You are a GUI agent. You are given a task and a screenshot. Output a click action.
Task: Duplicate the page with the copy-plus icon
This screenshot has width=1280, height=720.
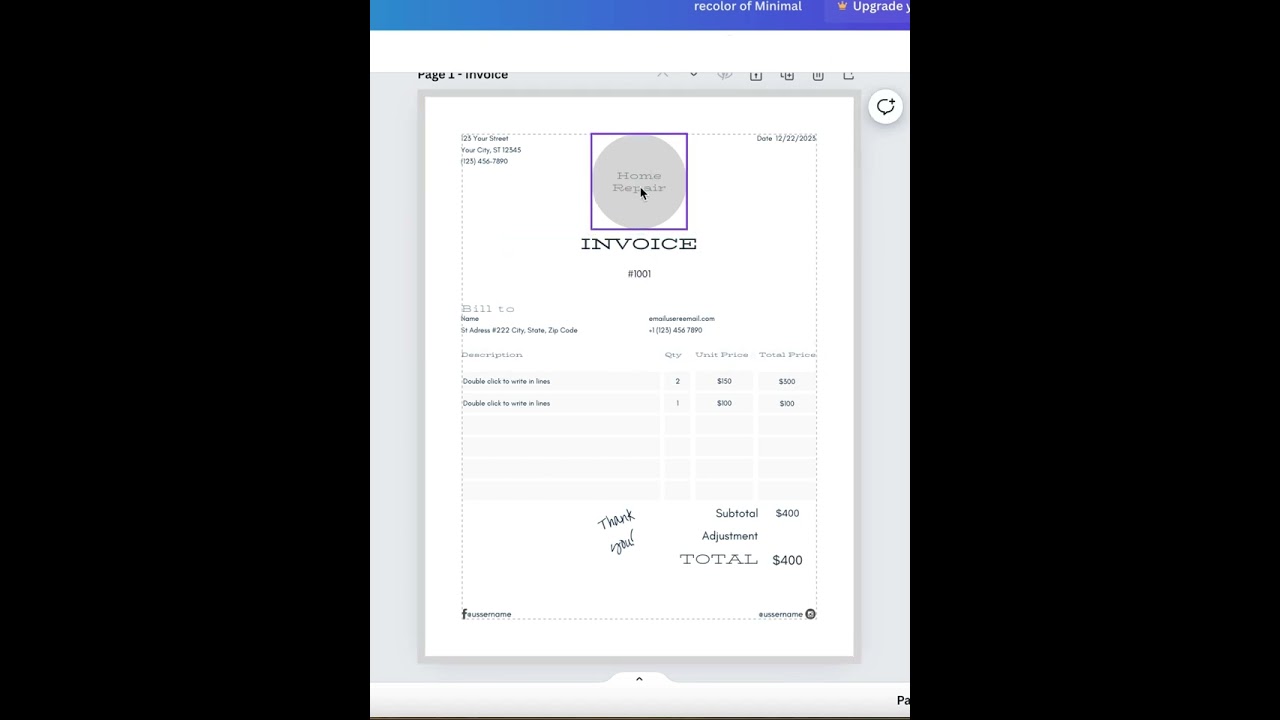click(787, 75)
